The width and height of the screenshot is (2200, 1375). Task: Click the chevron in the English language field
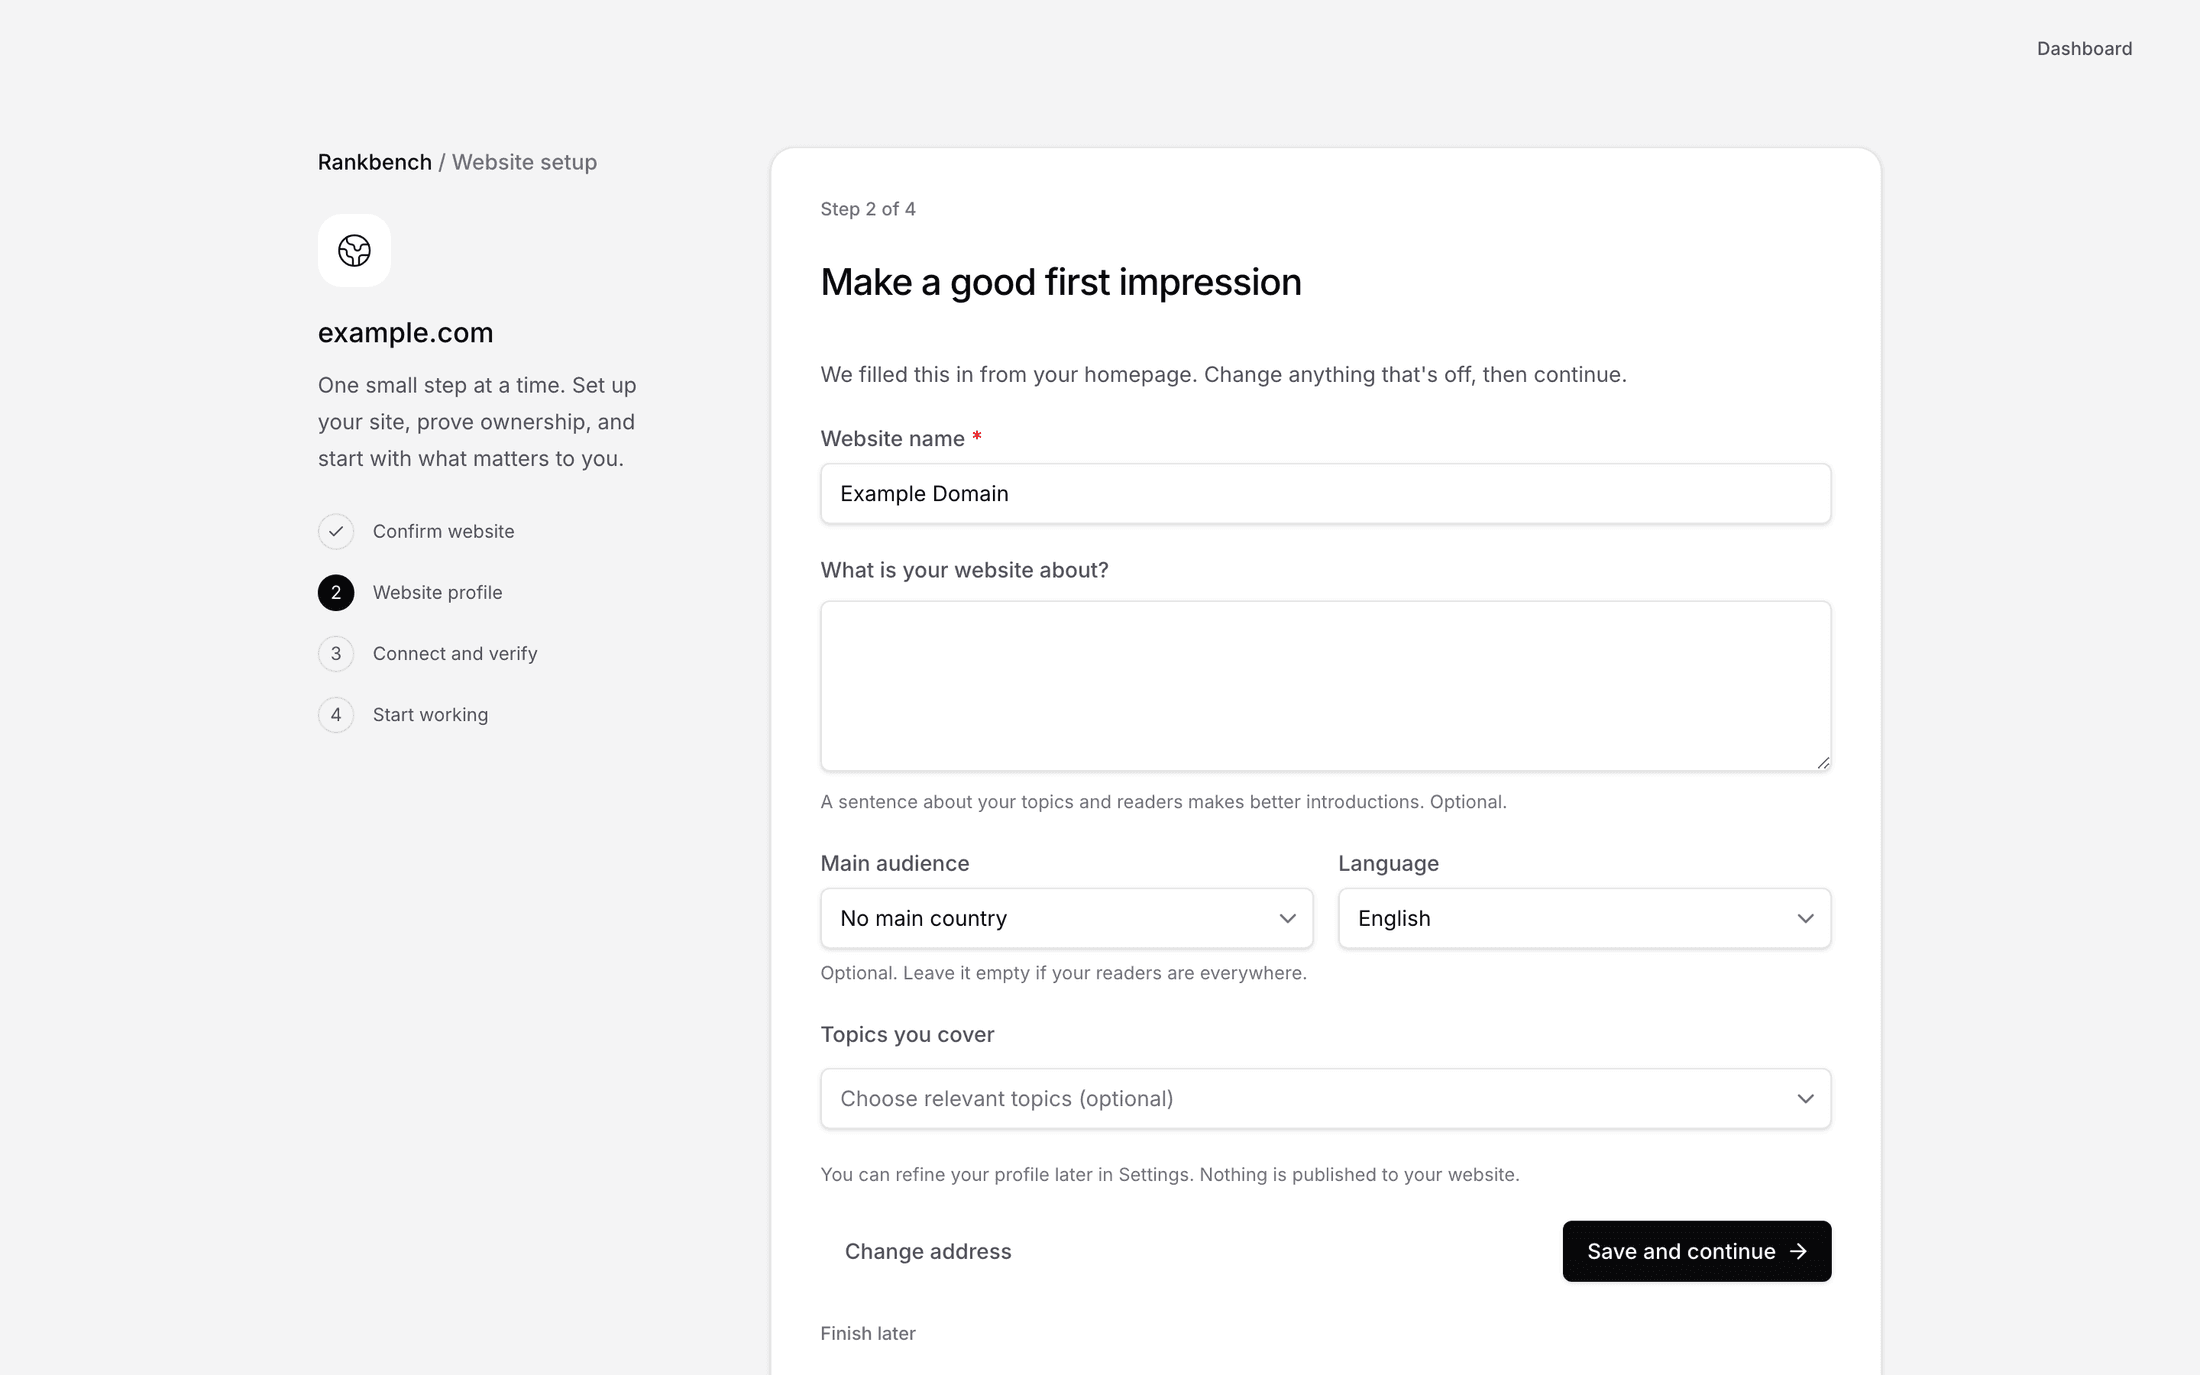point(1805,918)
